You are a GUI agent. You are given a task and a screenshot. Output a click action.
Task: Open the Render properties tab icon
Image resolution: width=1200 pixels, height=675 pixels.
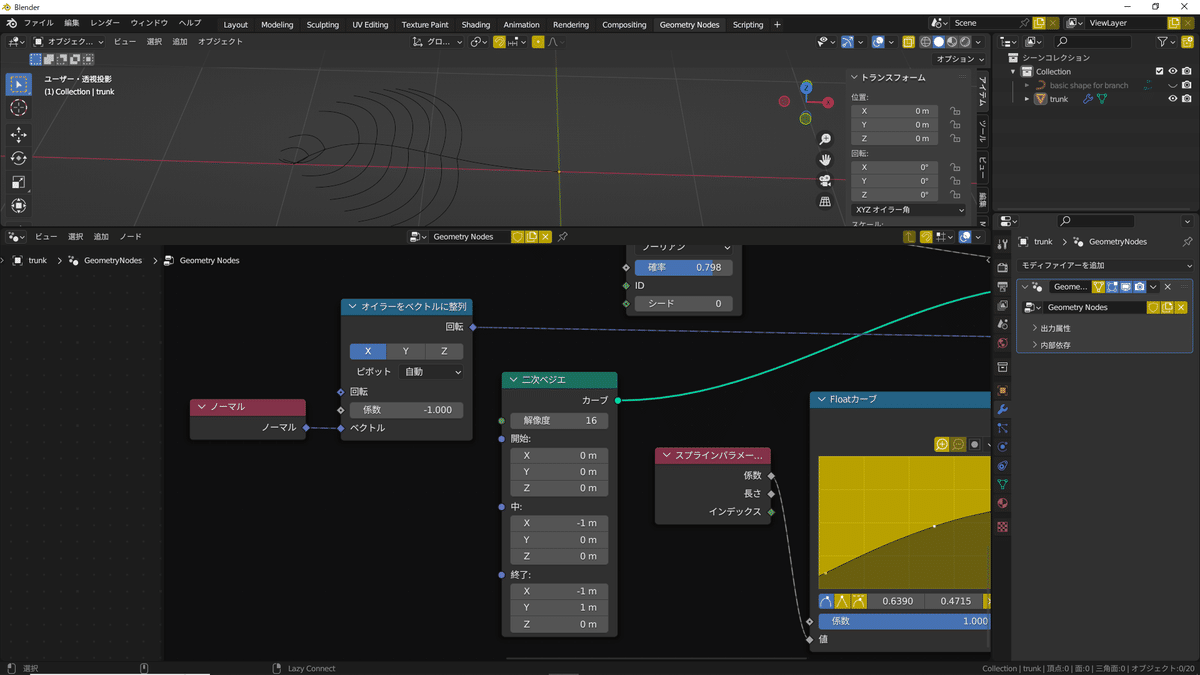pos(1003,268)
